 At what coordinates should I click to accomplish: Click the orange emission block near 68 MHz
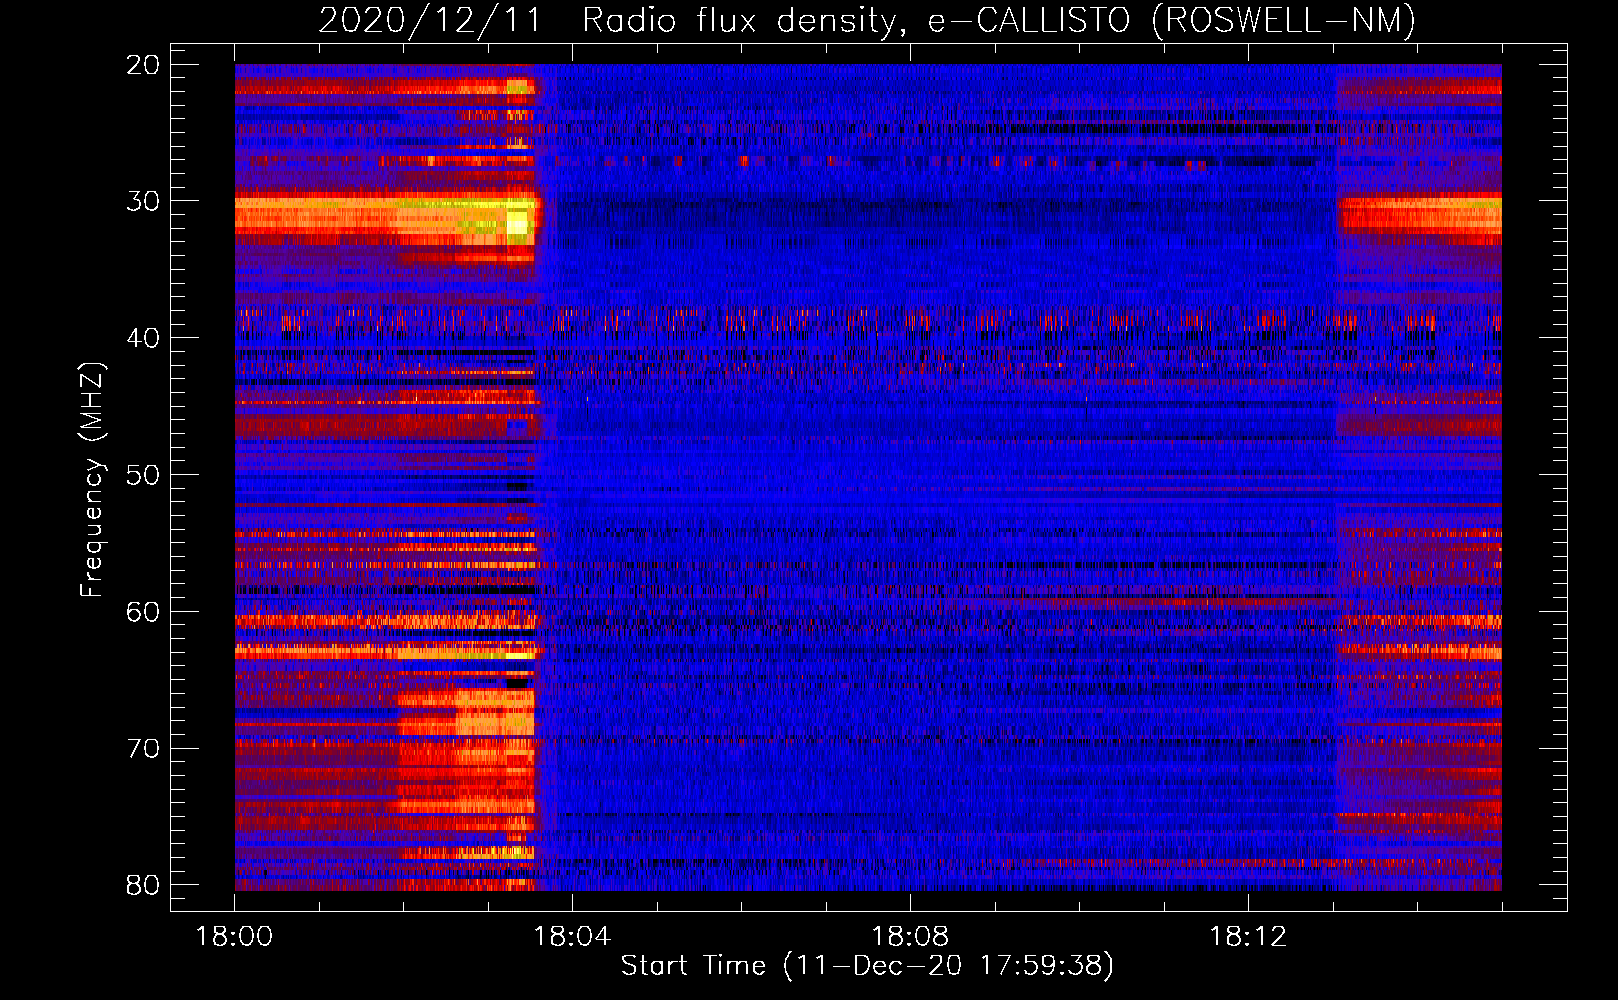495,712
